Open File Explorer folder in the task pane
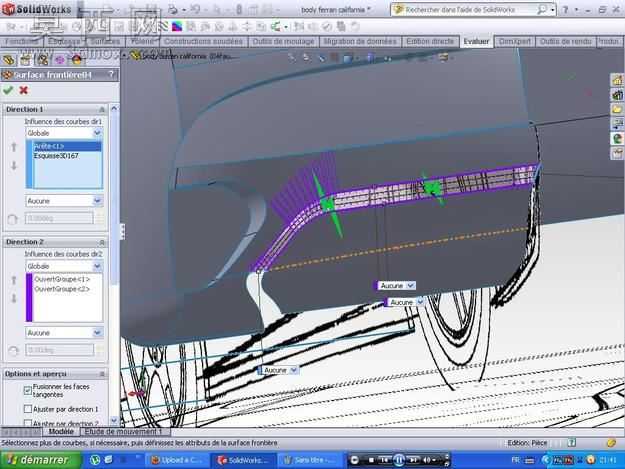 [617, 110]
